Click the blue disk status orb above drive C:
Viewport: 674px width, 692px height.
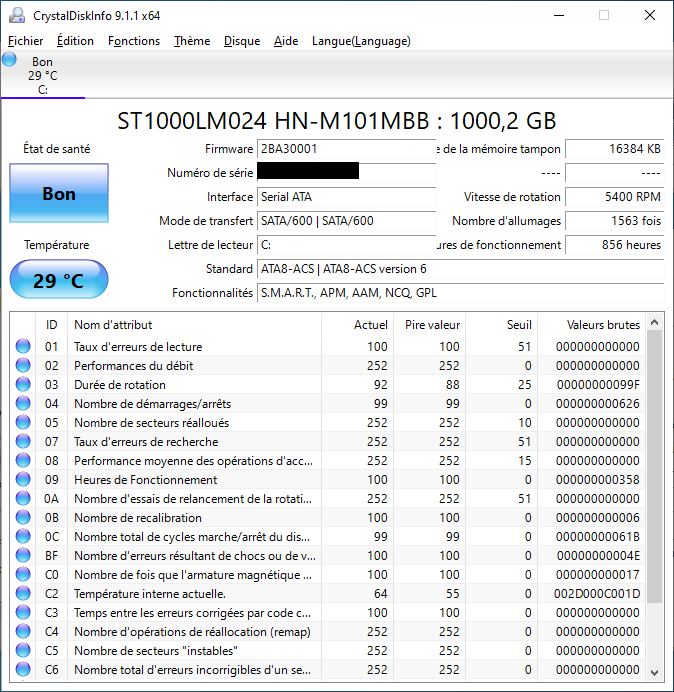pos(9,60)
